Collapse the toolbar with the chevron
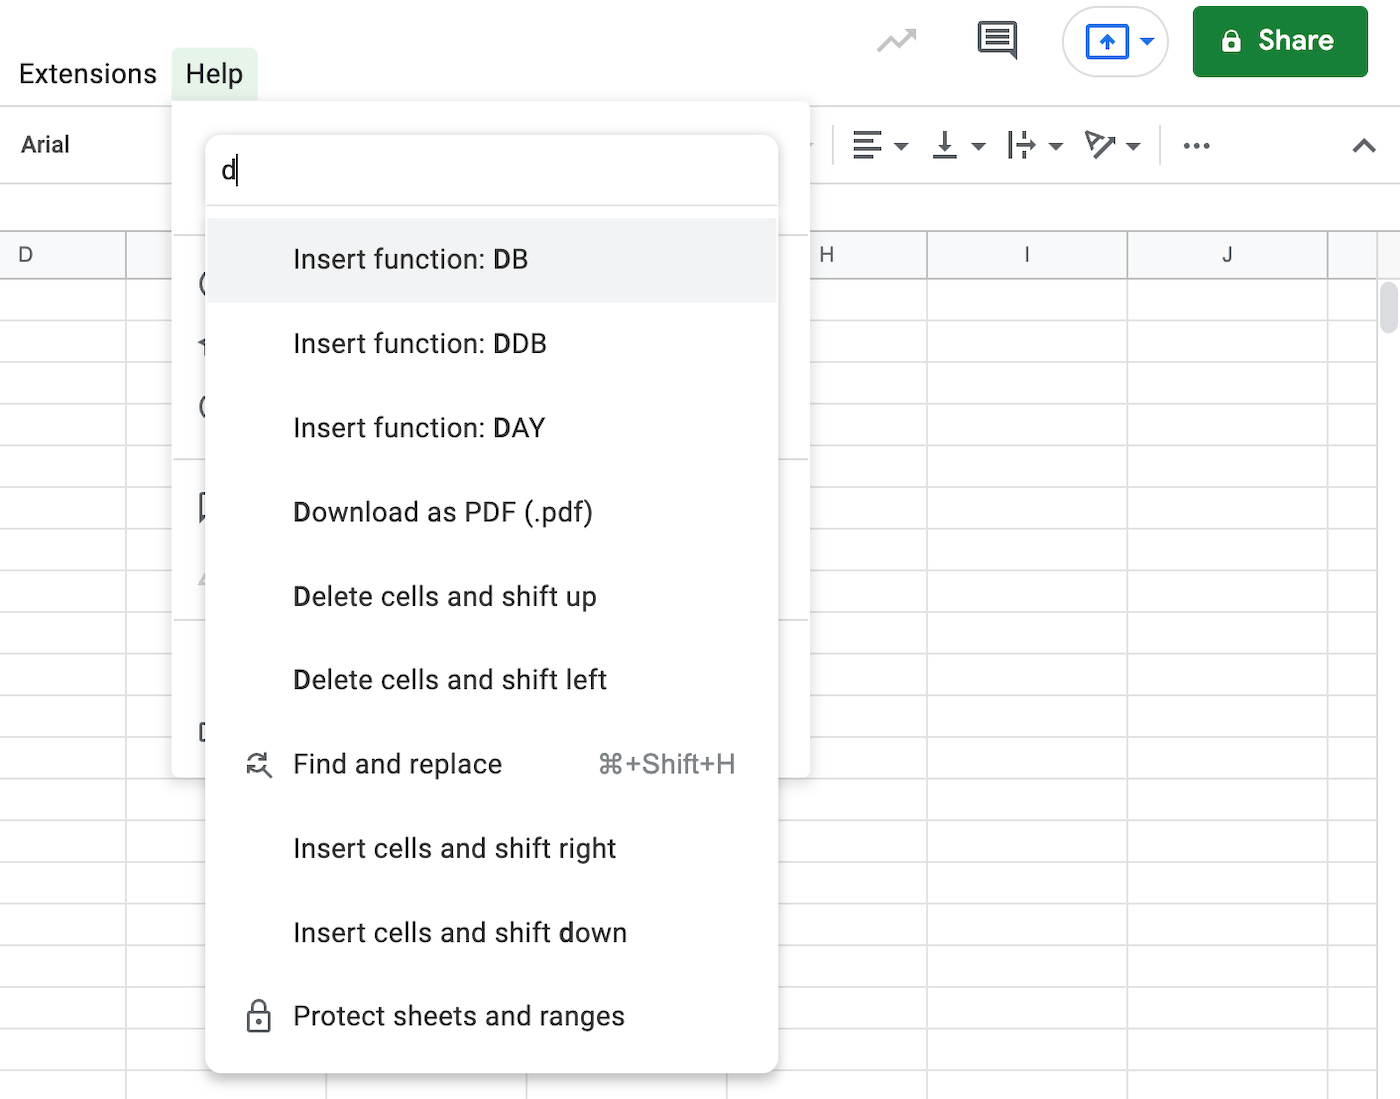Viewport: 1400px width, 1099px height. 1363,145
